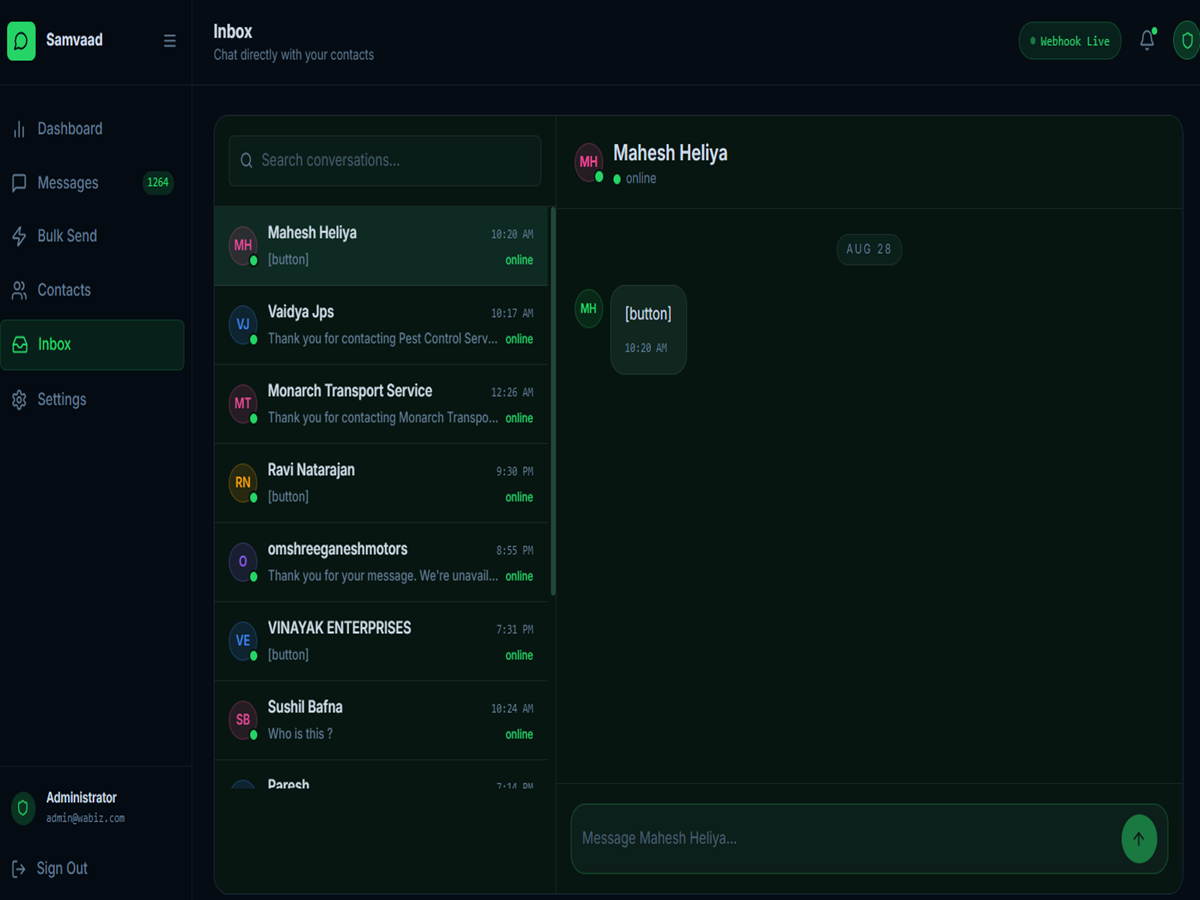Click the AUG 28 date label
The width and height of the screenshot is (1200, 900).
(869, 250)
